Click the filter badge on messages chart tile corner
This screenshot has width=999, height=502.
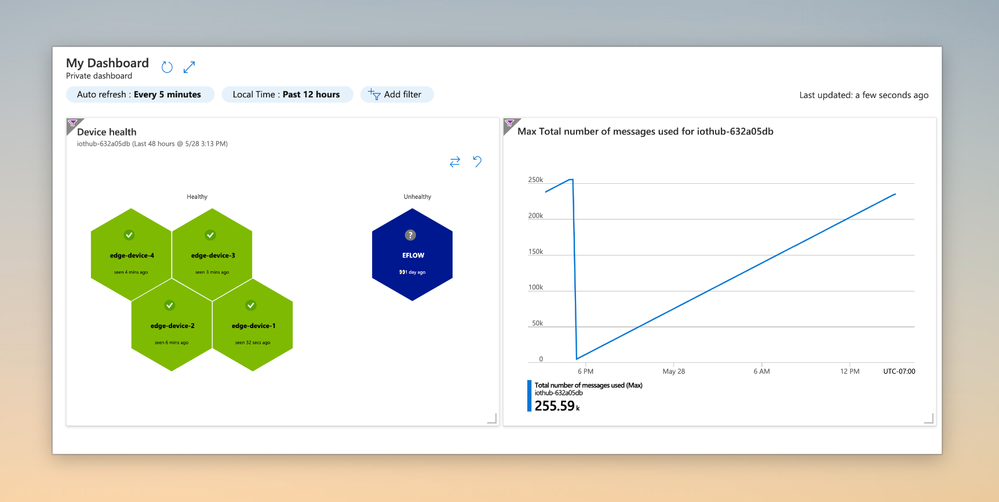point(509,124)
